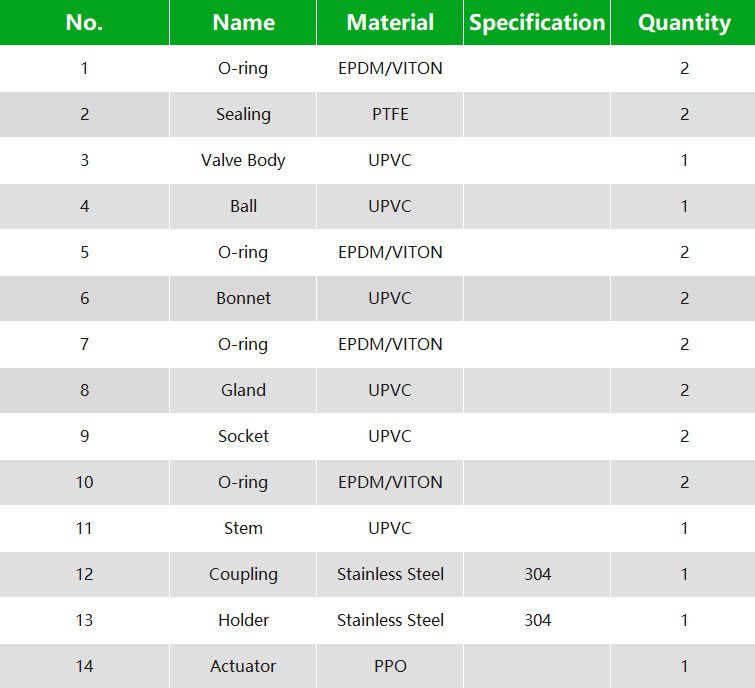Select the row number 10 cell
755x688 pixels.
84,482
